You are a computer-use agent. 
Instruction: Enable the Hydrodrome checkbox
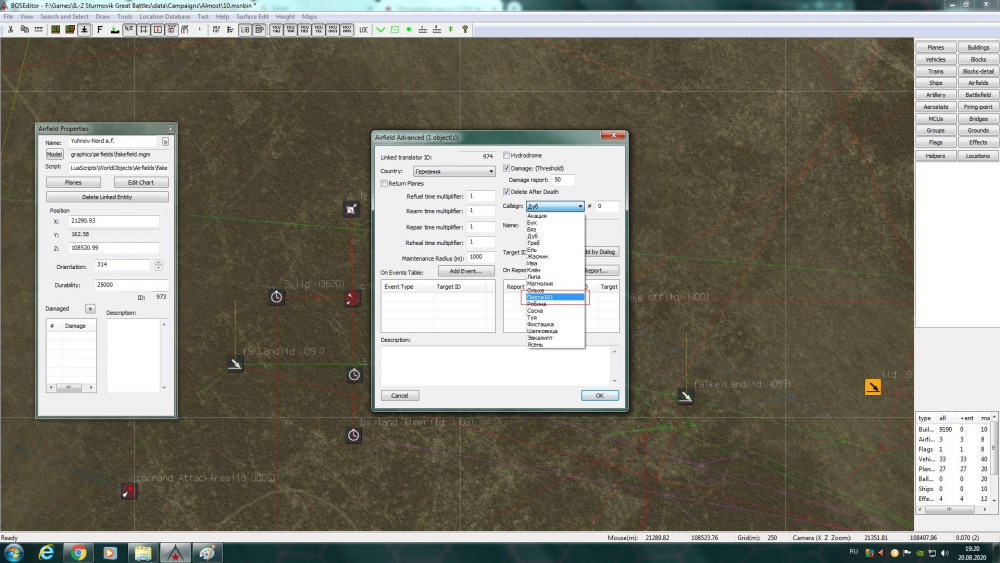click(x=506, y=156)
